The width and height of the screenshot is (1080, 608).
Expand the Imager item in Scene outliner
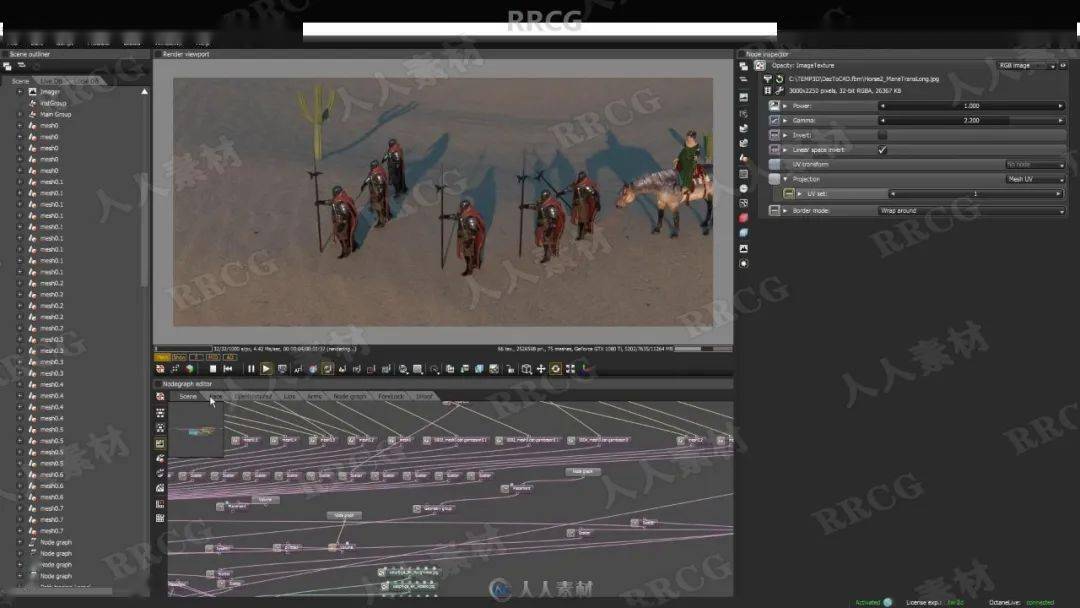[19, 92]
